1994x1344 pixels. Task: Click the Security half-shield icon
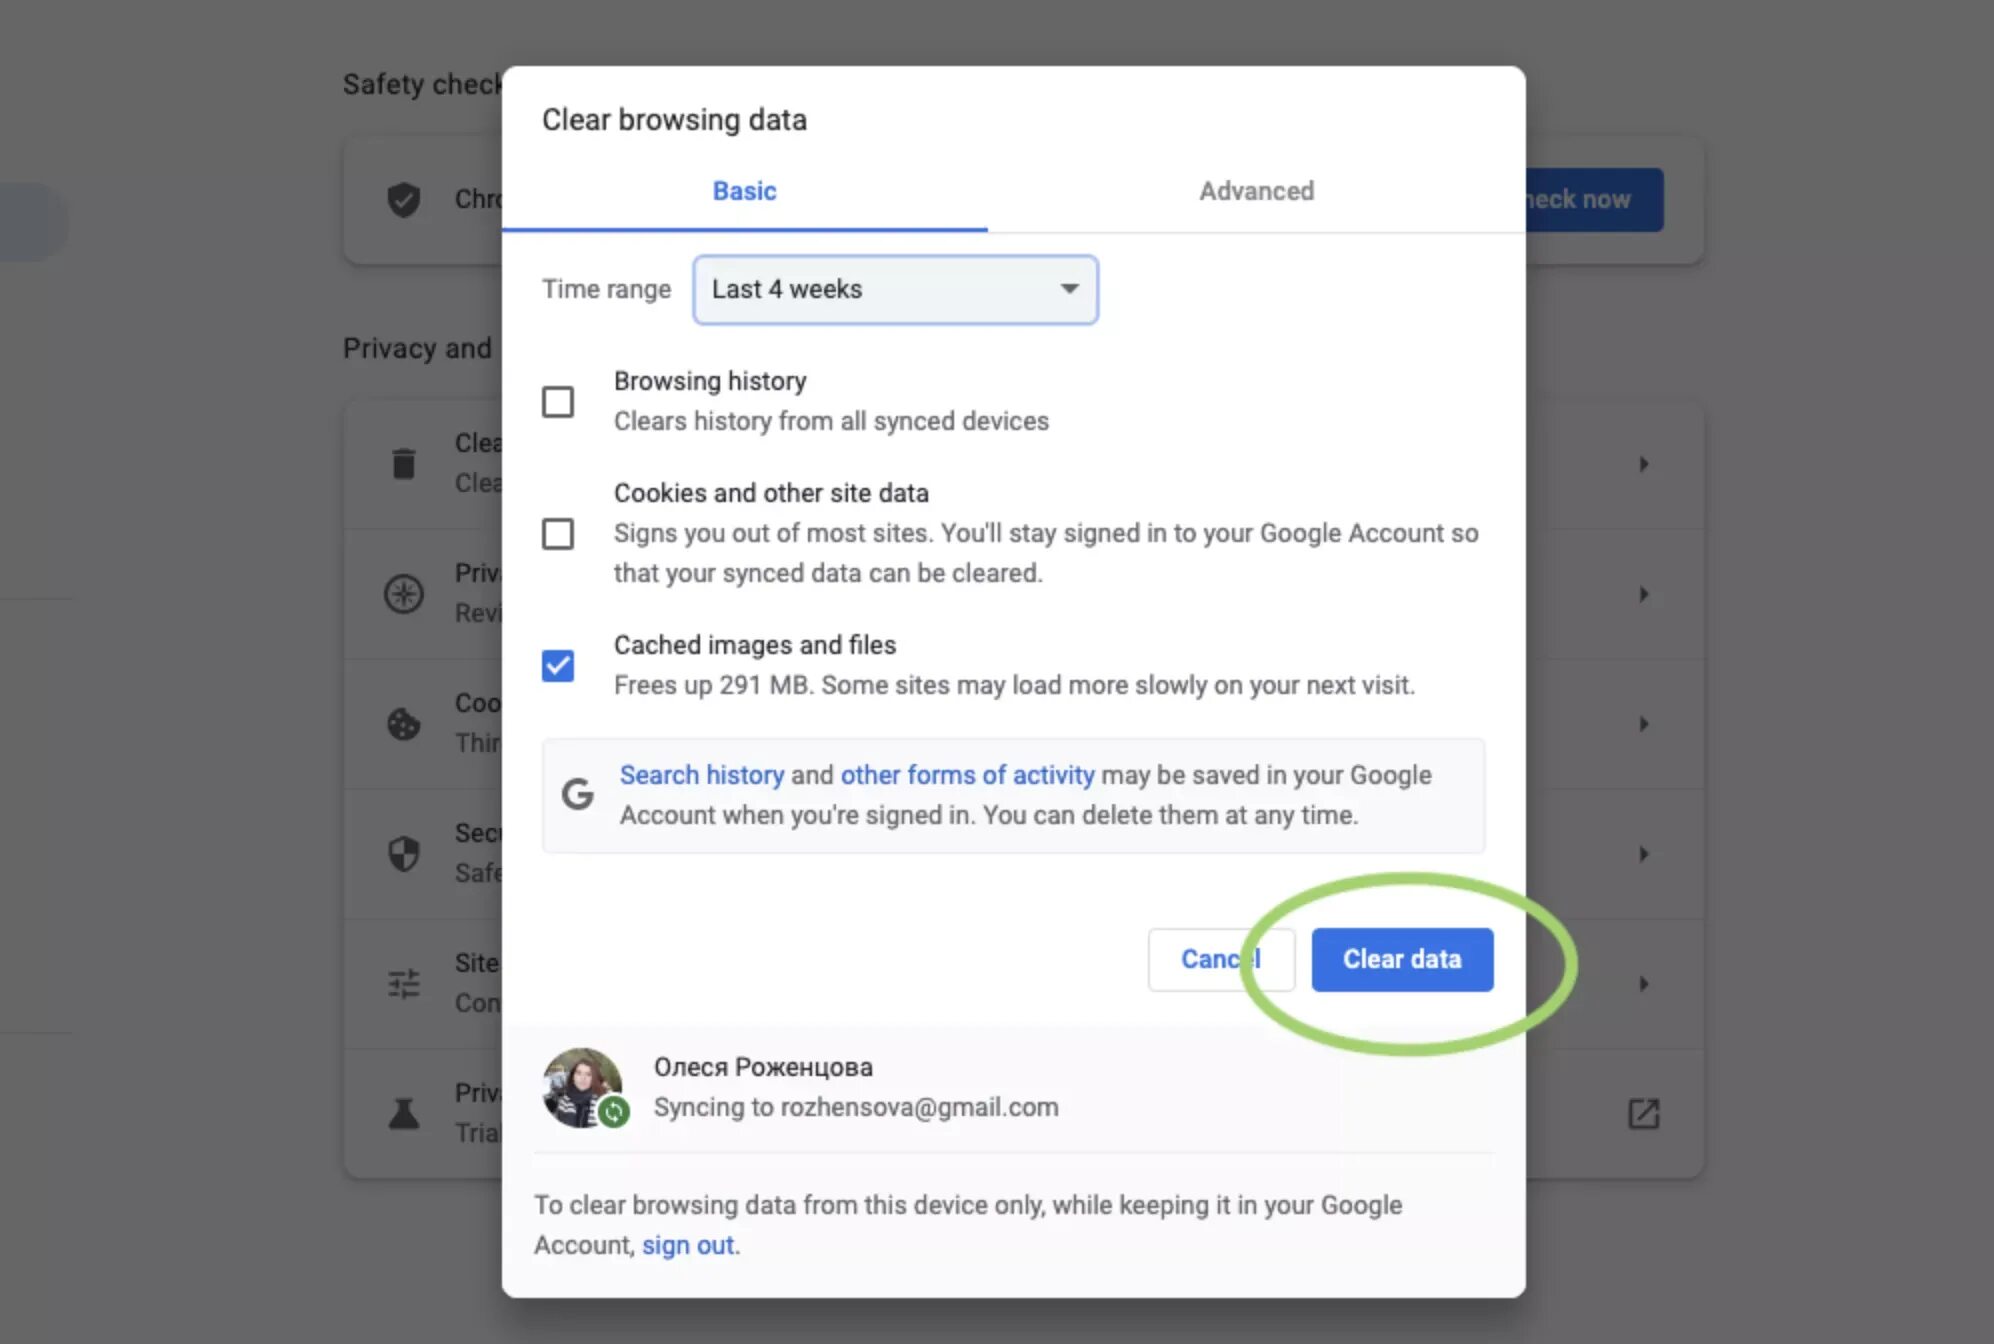coord(404,853)
